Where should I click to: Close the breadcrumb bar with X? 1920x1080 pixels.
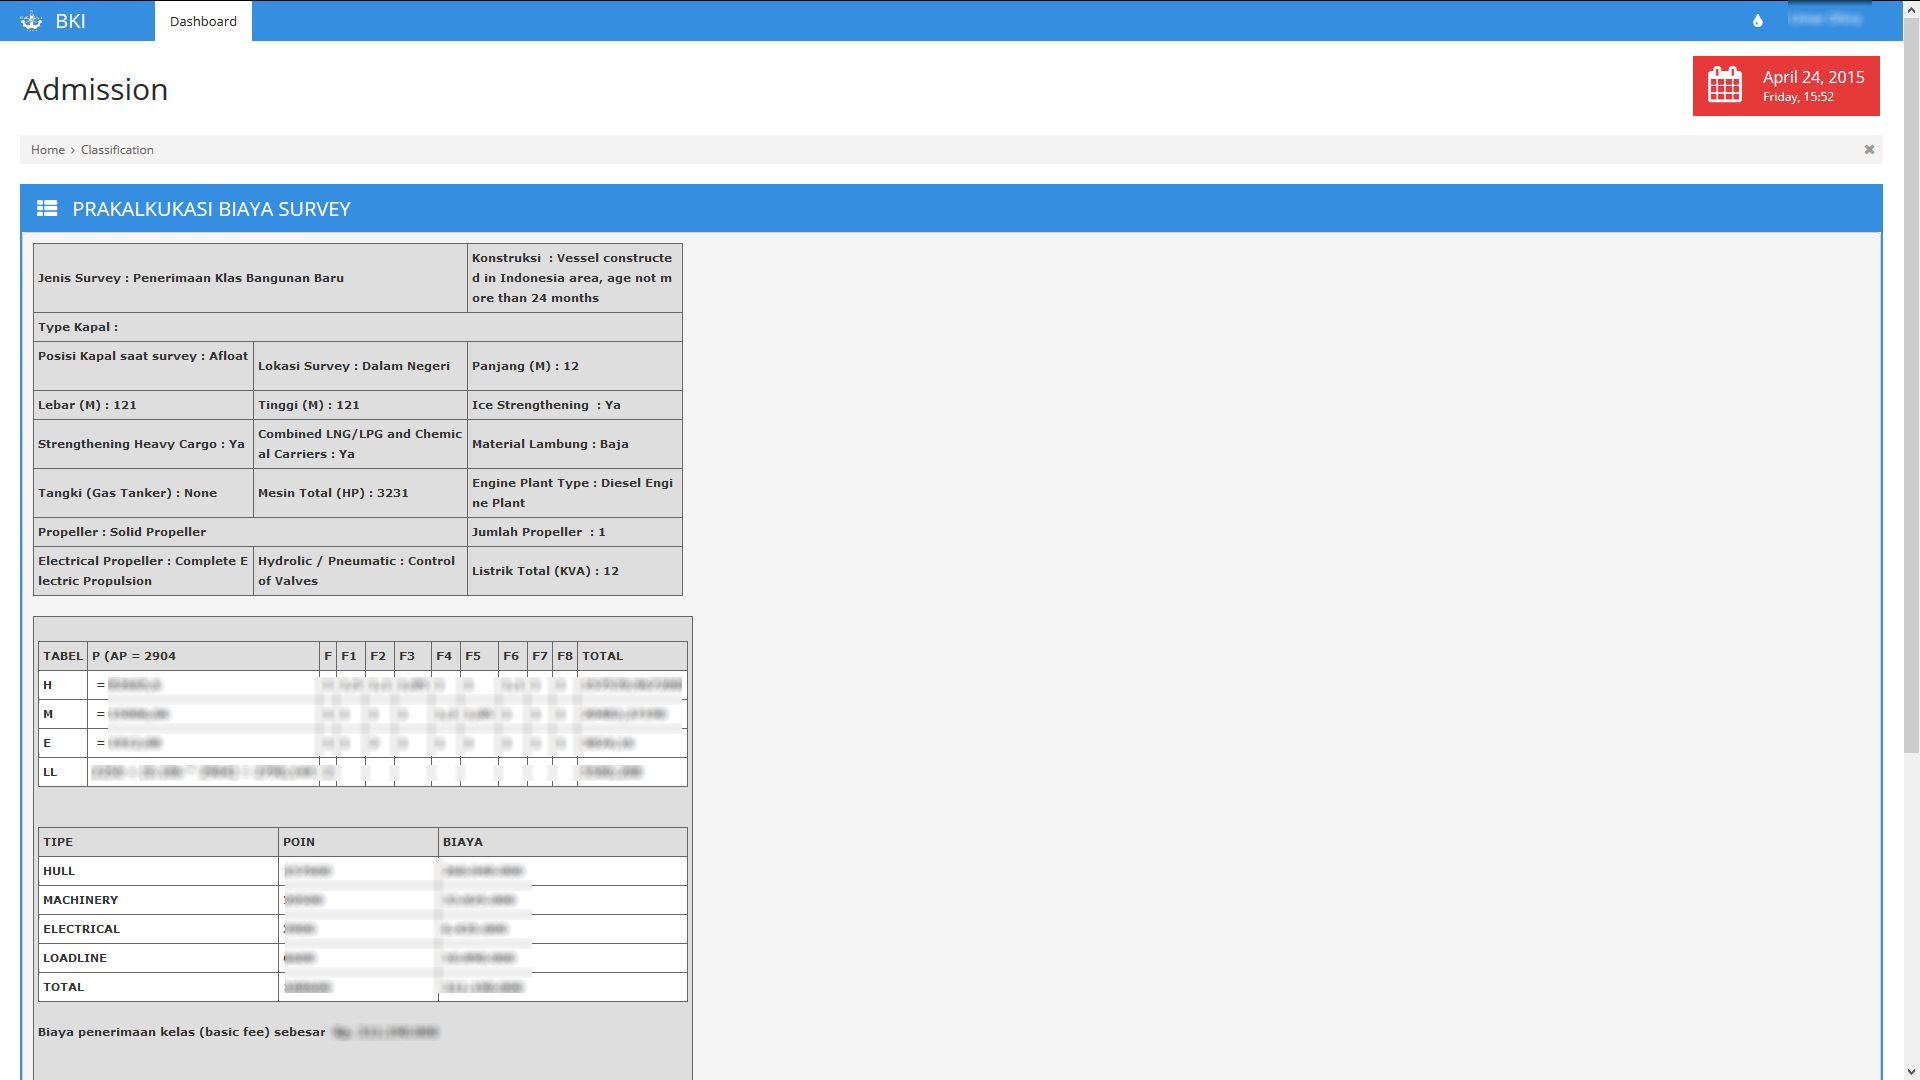(1868, 150)
